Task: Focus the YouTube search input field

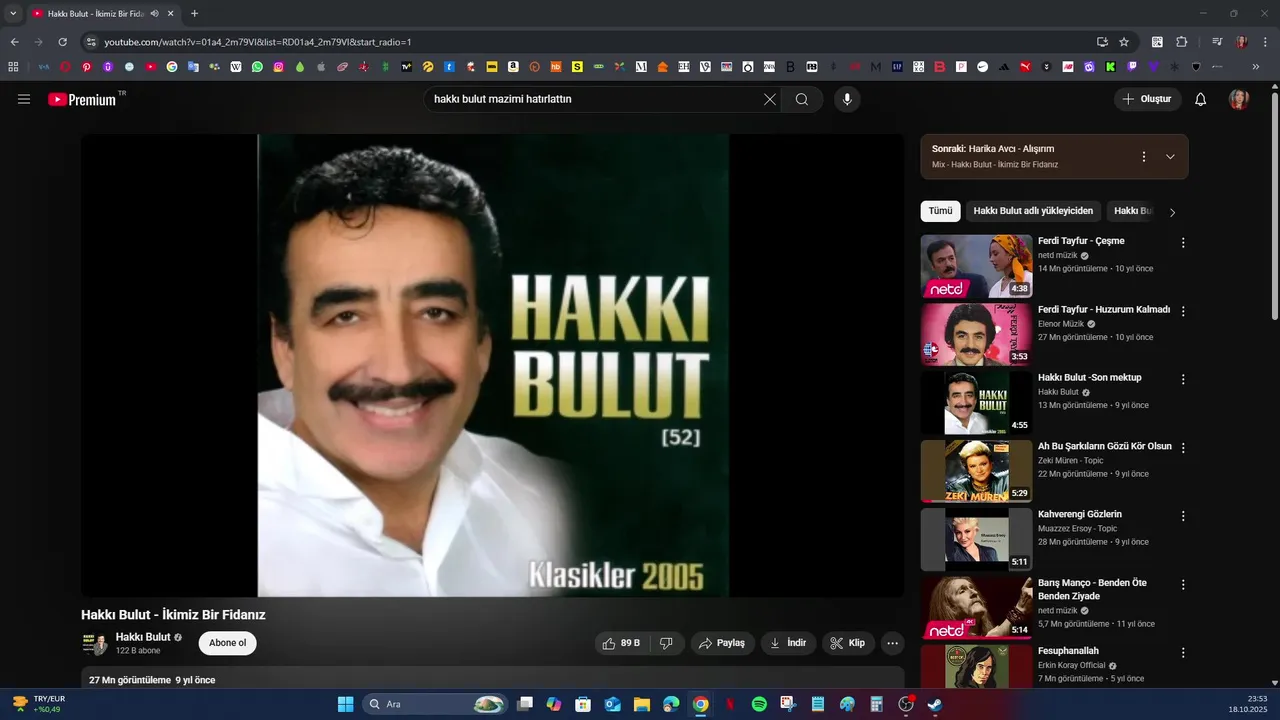Action: (x=594, y=99)
